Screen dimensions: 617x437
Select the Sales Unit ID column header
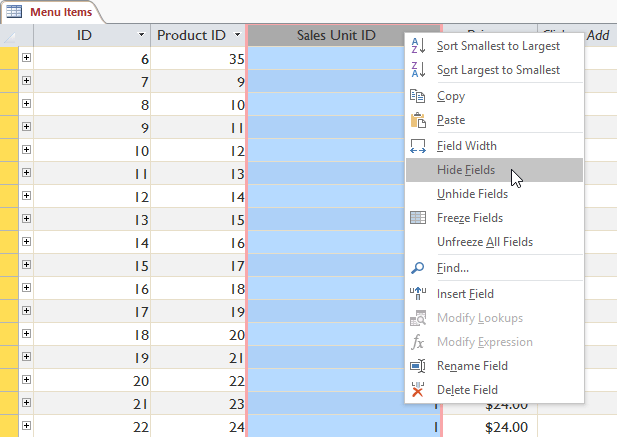[336, 35]
